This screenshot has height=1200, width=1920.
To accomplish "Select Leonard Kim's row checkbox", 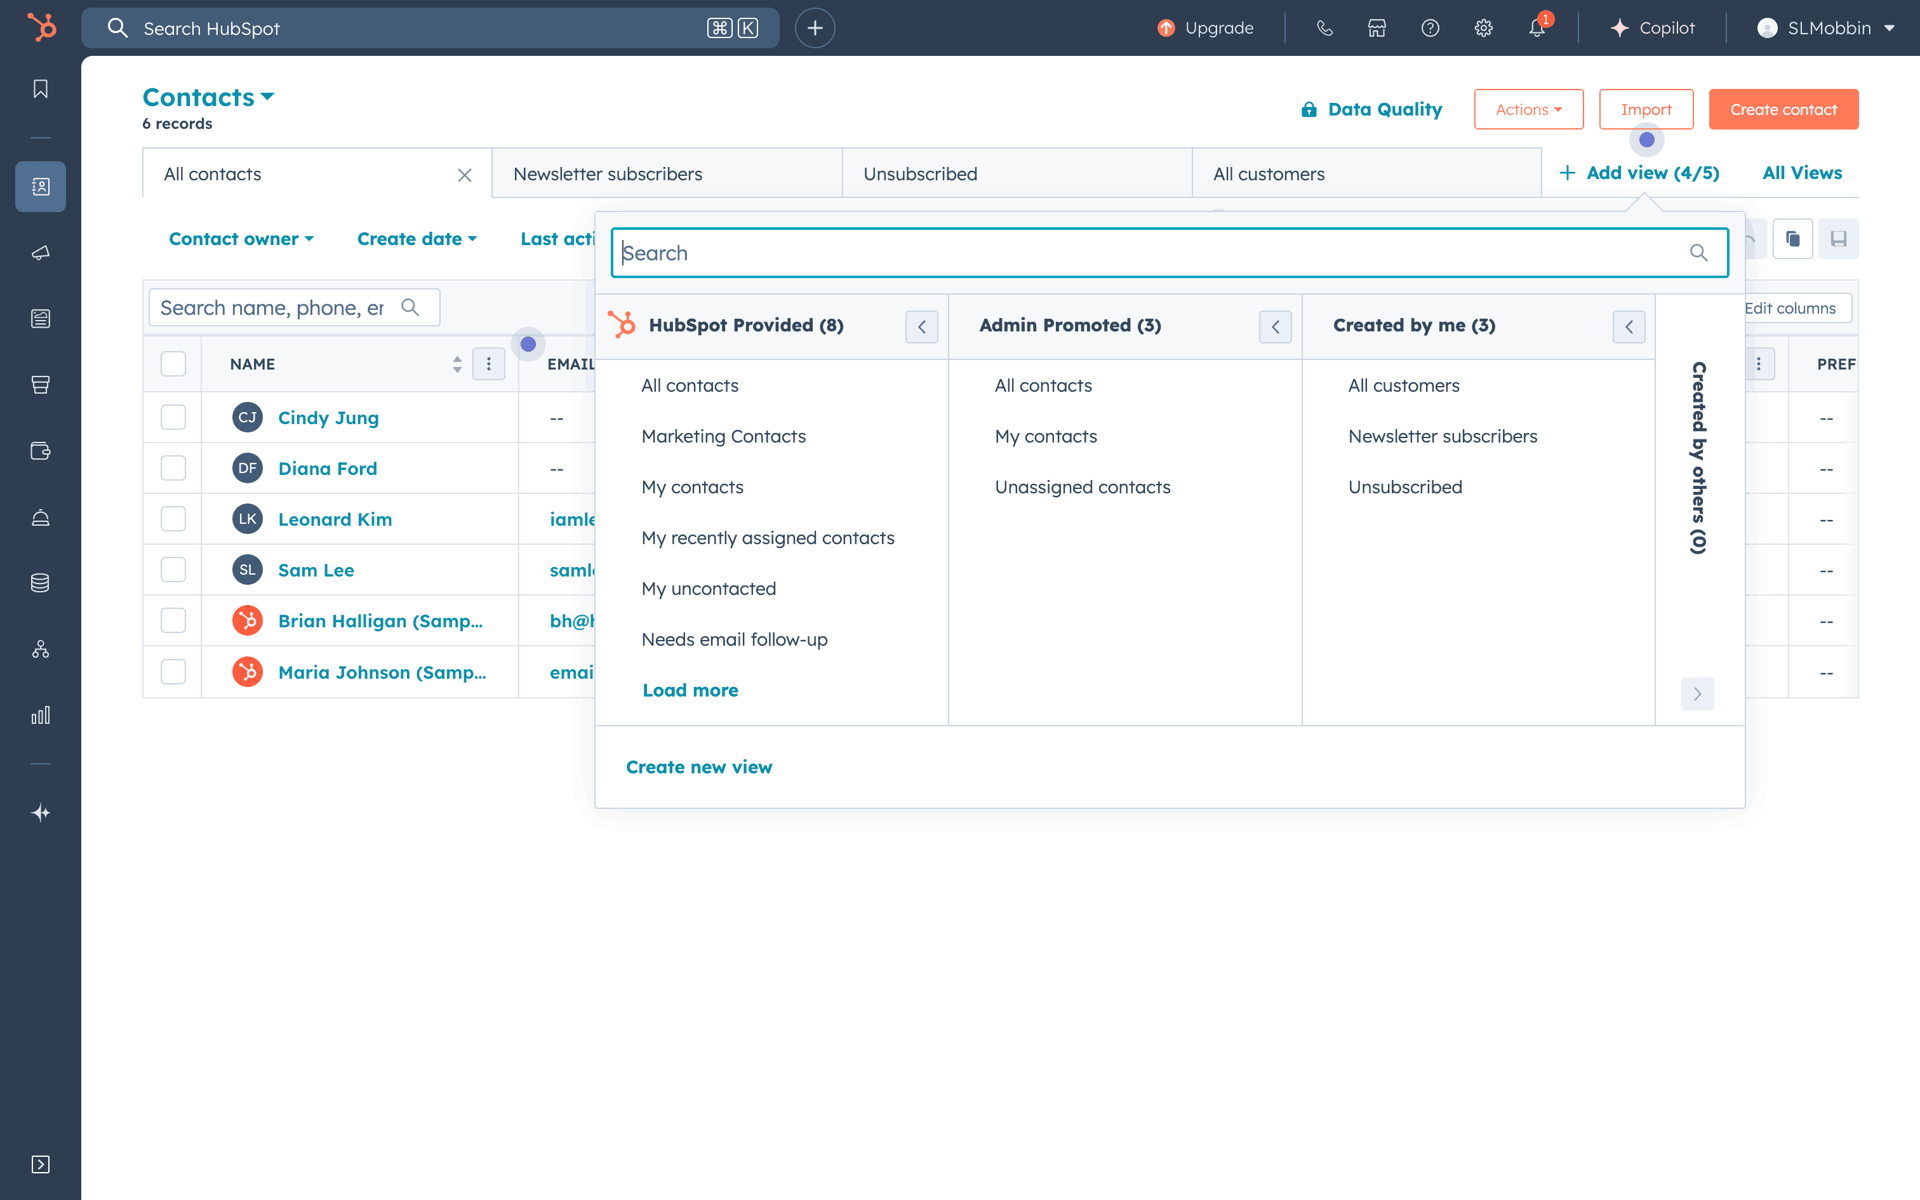I will (x=173, y=519).
